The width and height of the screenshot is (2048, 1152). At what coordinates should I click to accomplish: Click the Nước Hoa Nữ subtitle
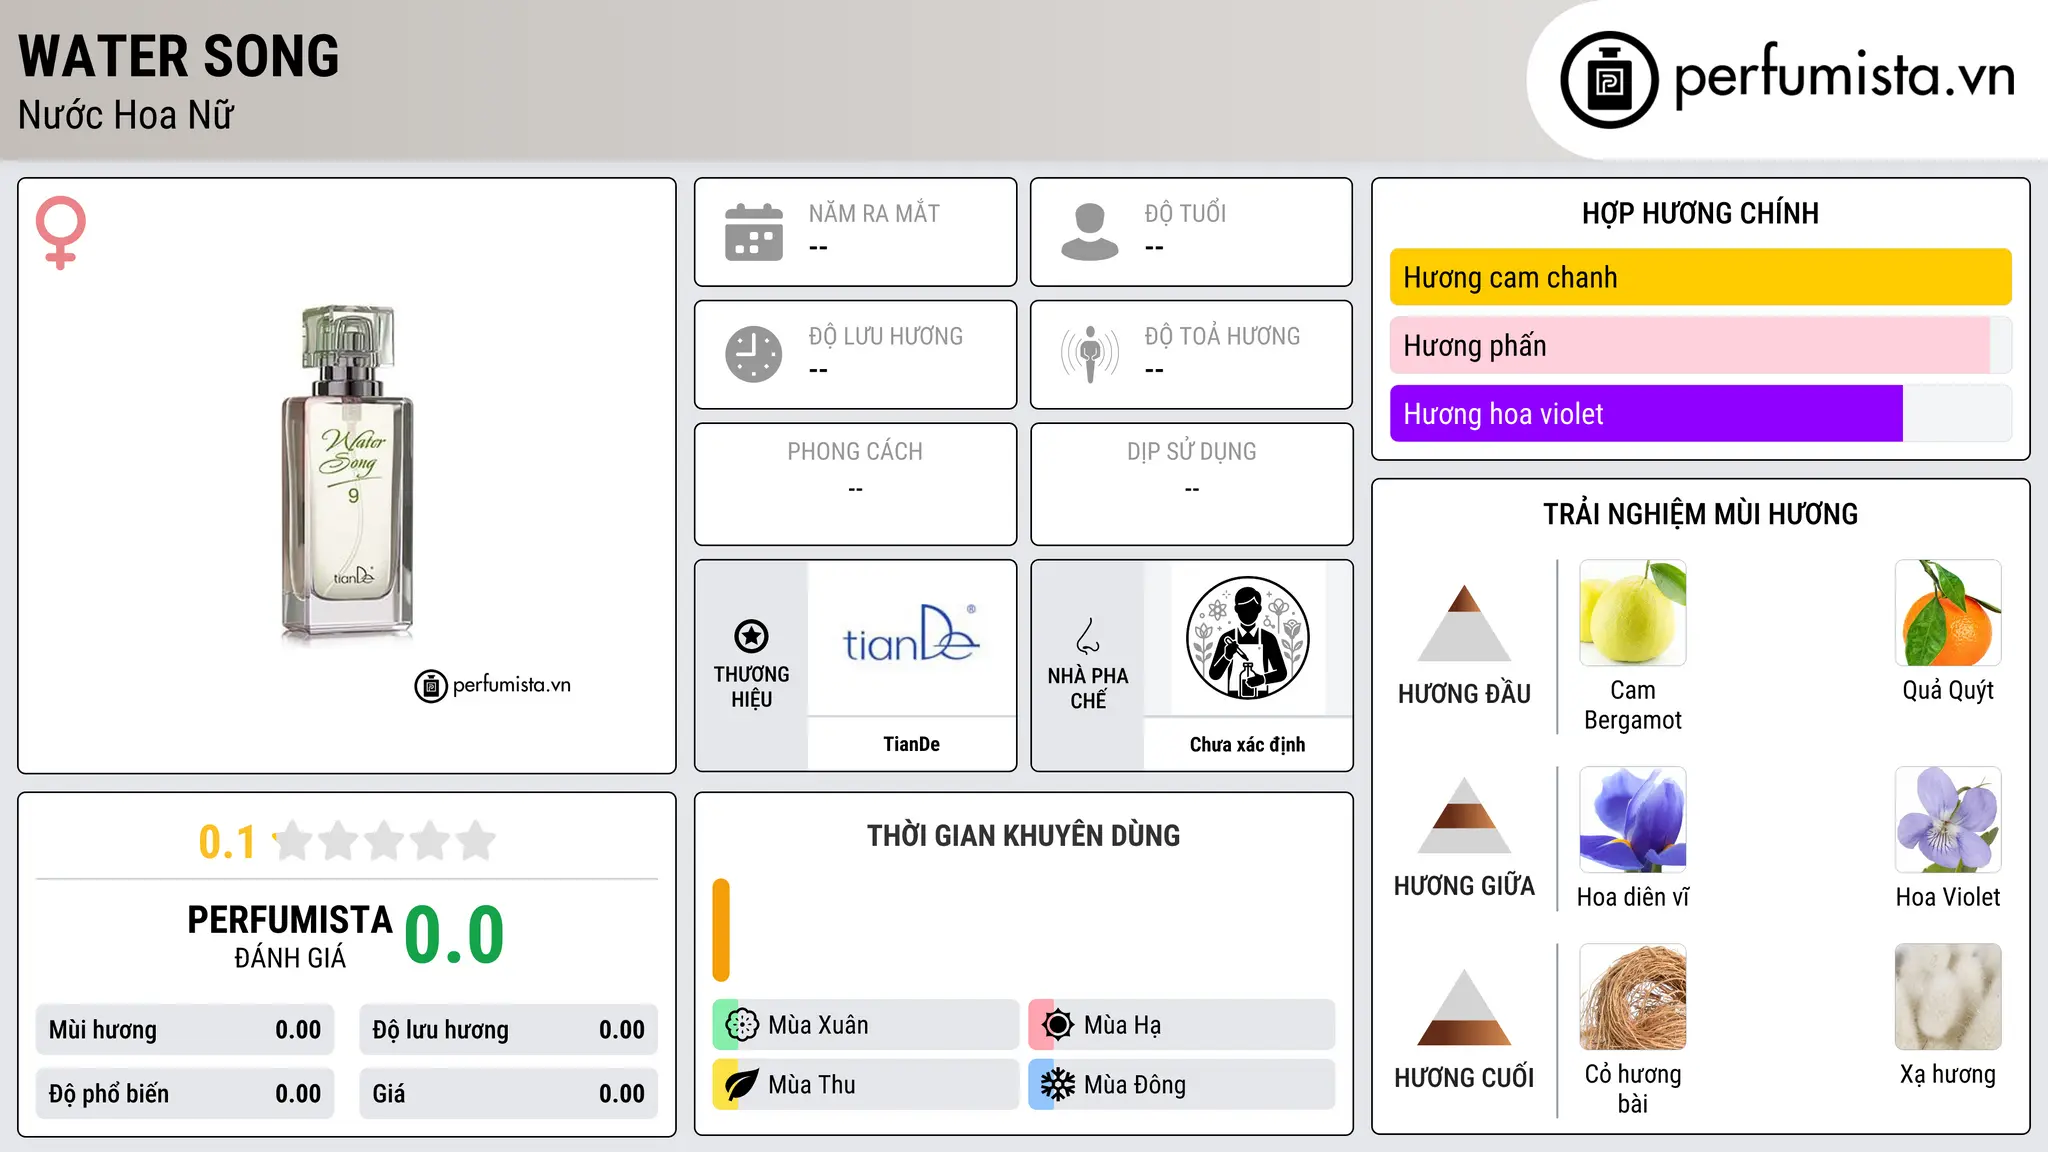pos(126,115)
